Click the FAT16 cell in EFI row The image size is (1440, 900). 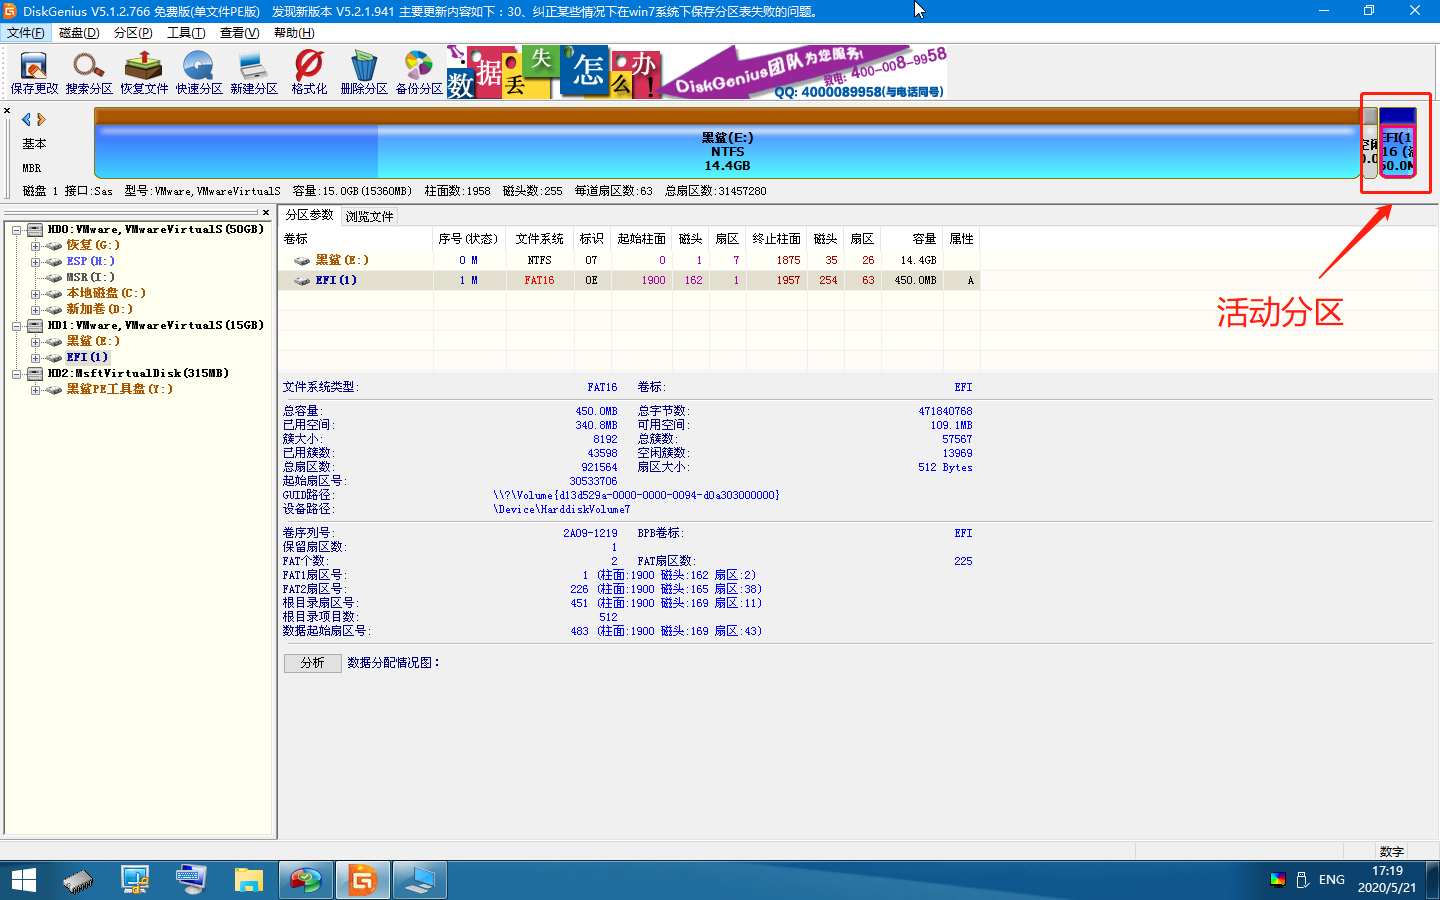coord(539,280)
